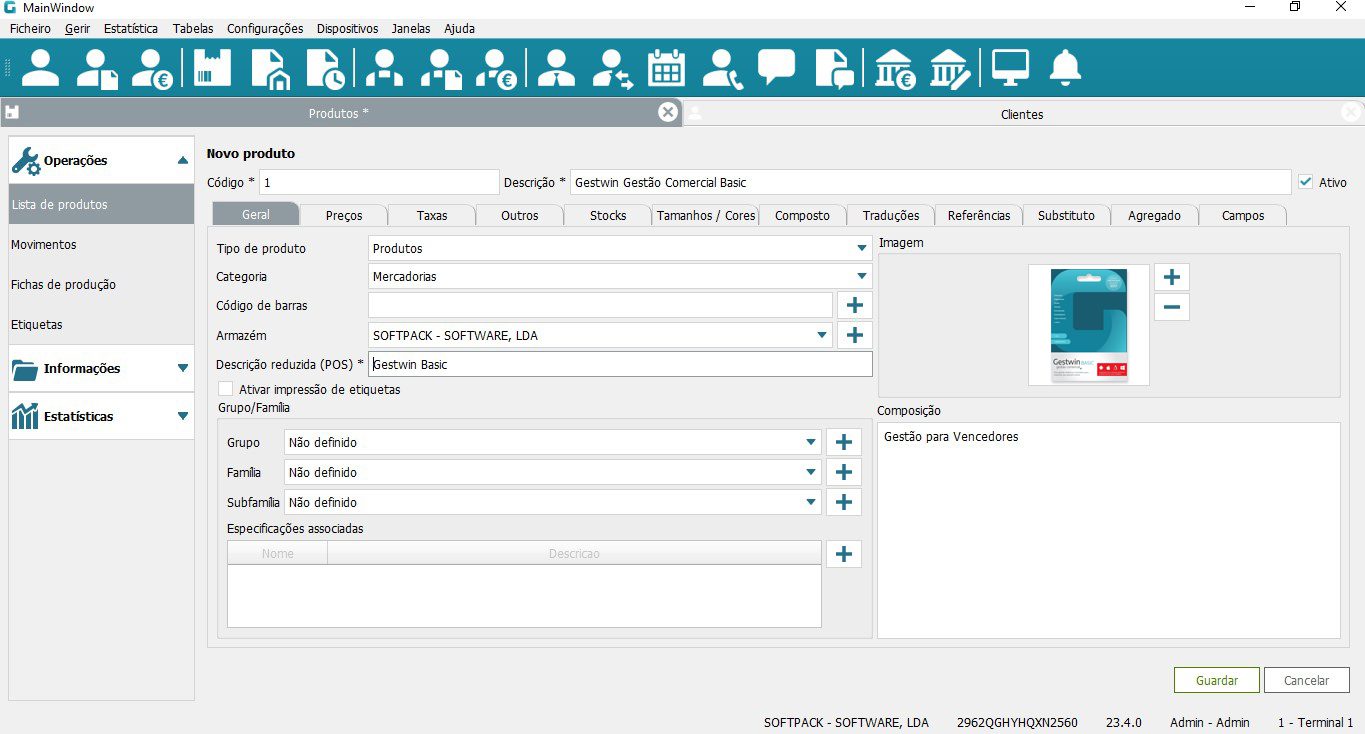Add a new Família with plus button
1365x734 pixels.
tap(844, 472)
